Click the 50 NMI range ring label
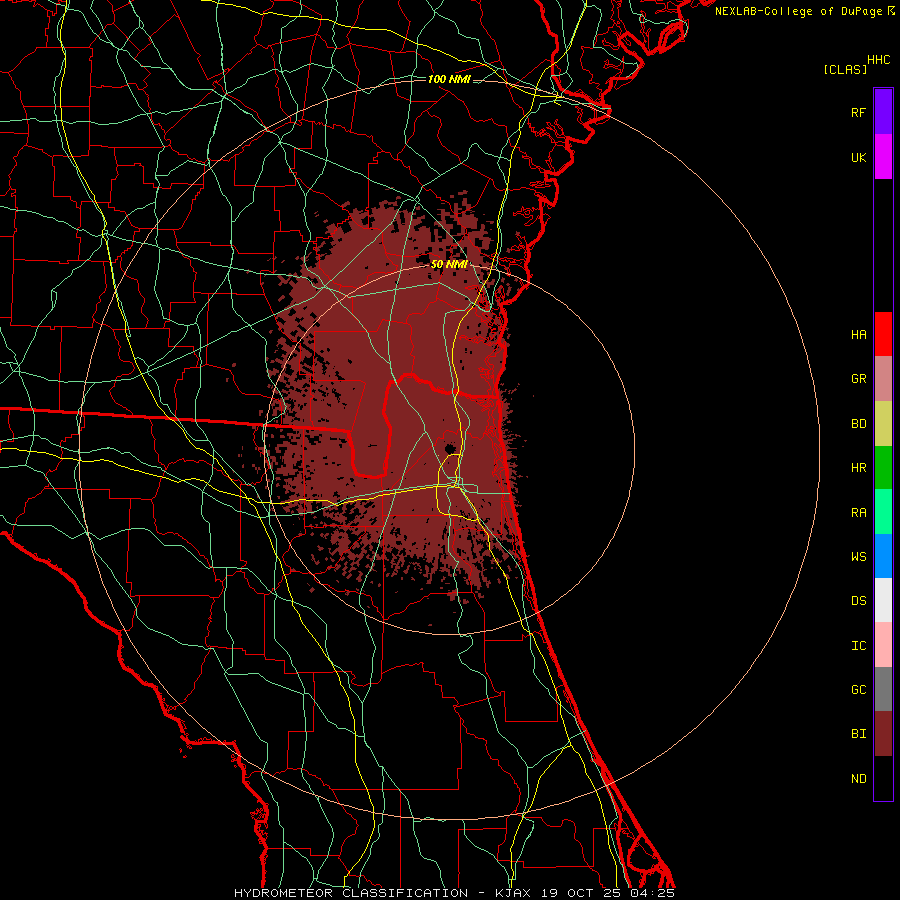900x900 pixels. (449, 265)
